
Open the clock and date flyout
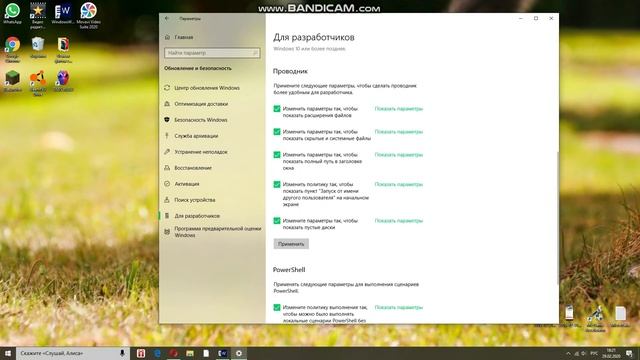[611, 353]
